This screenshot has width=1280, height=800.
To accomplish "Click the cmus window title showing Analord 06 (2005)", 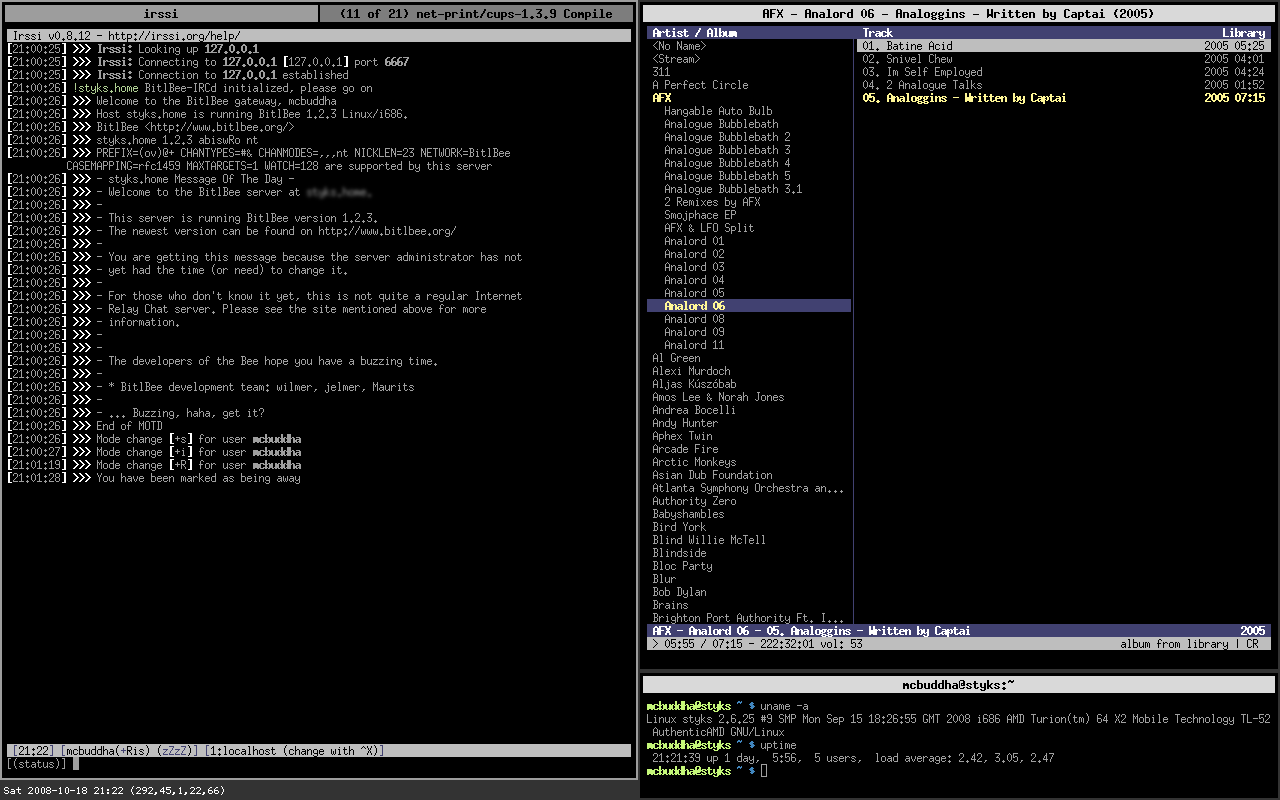I will pos(959,14).
